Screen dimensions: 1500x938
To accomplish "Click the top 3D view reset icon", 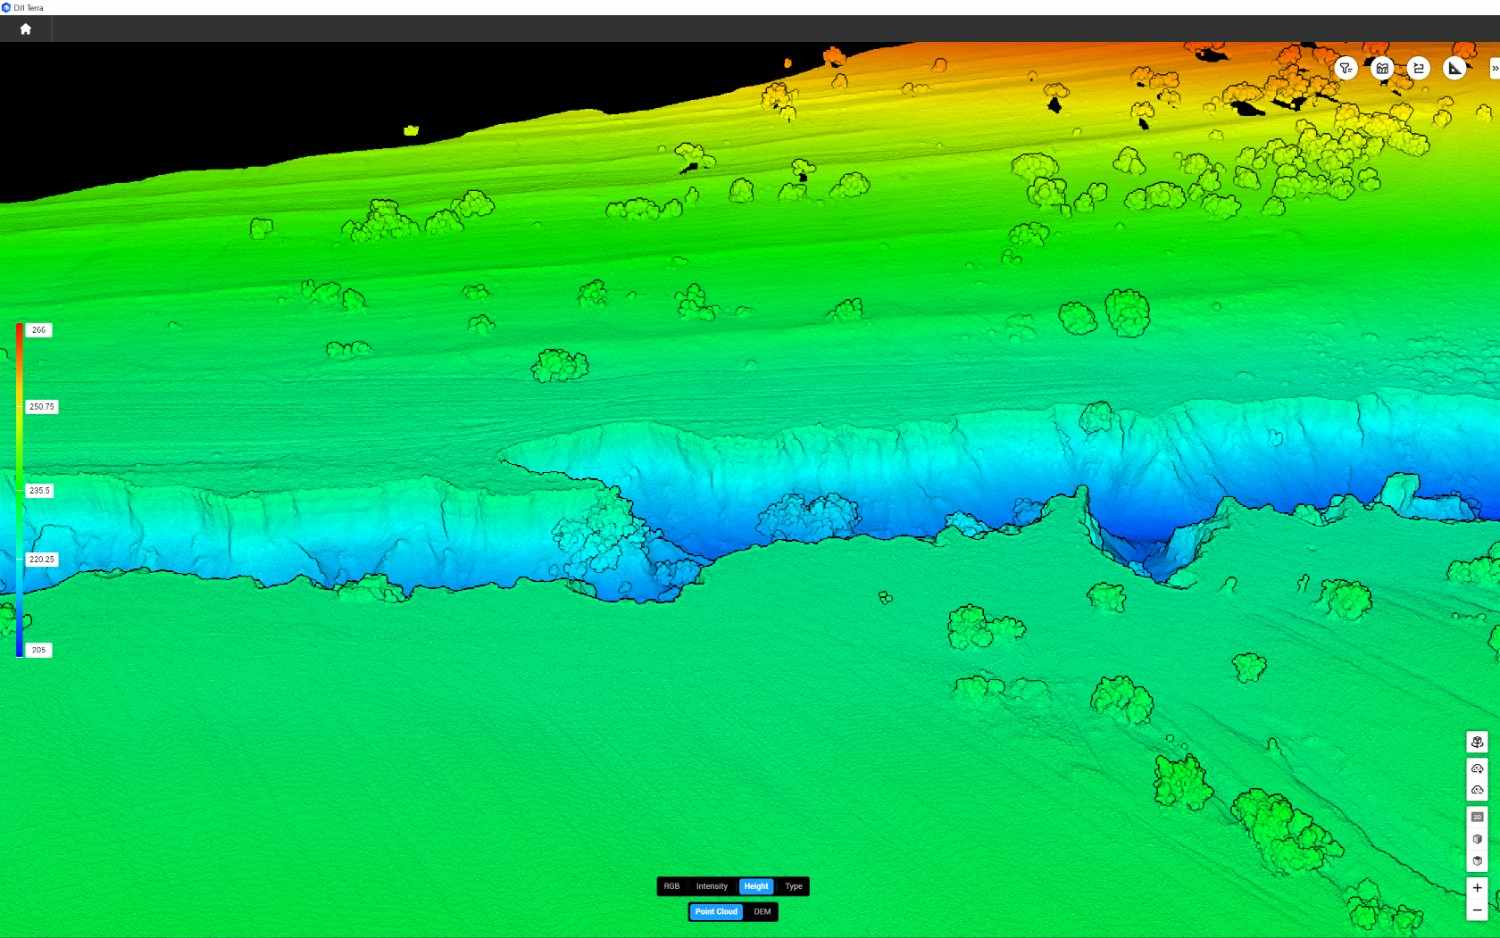I will pyautogui.click(x=1477, y=742).
